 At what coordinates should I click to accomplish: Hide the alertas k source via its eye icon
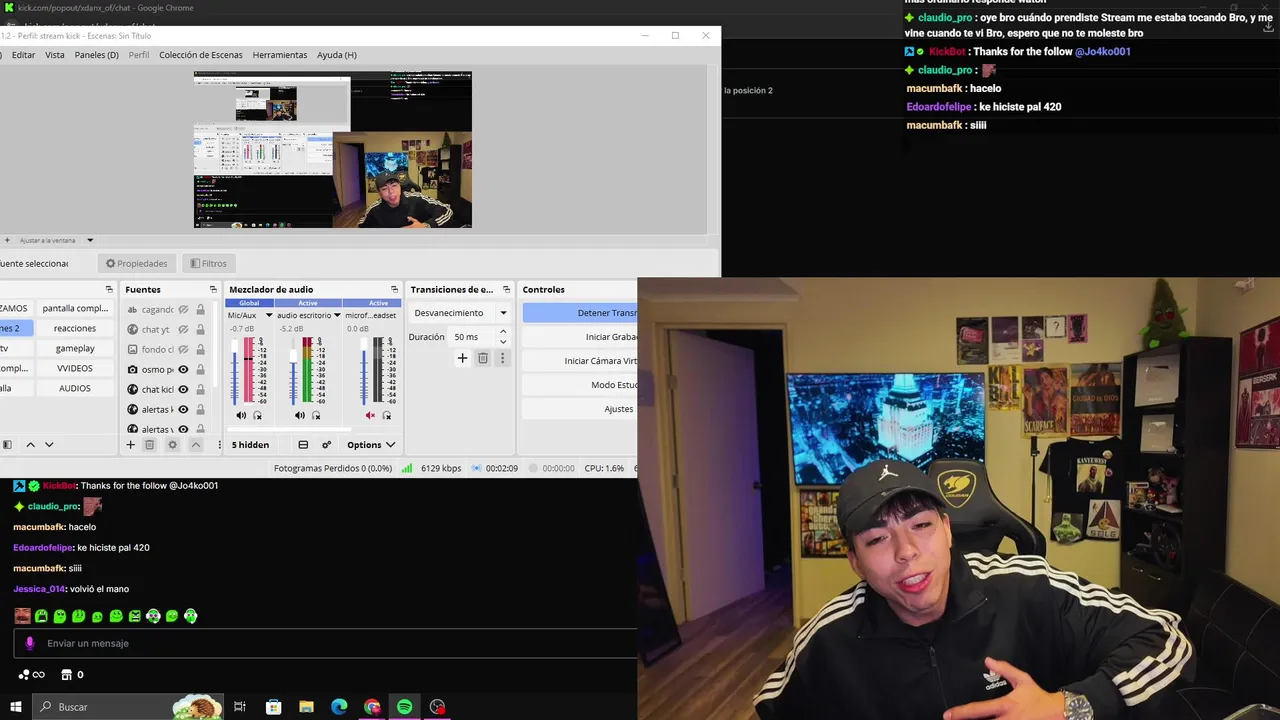[183, 410]
